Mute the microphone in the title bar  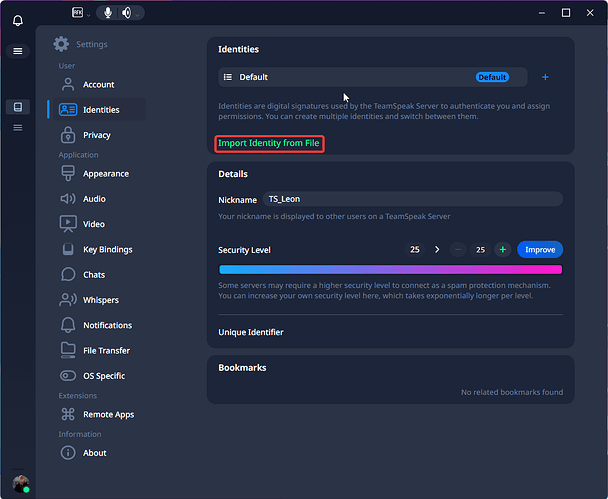click(x=108, y=13)
